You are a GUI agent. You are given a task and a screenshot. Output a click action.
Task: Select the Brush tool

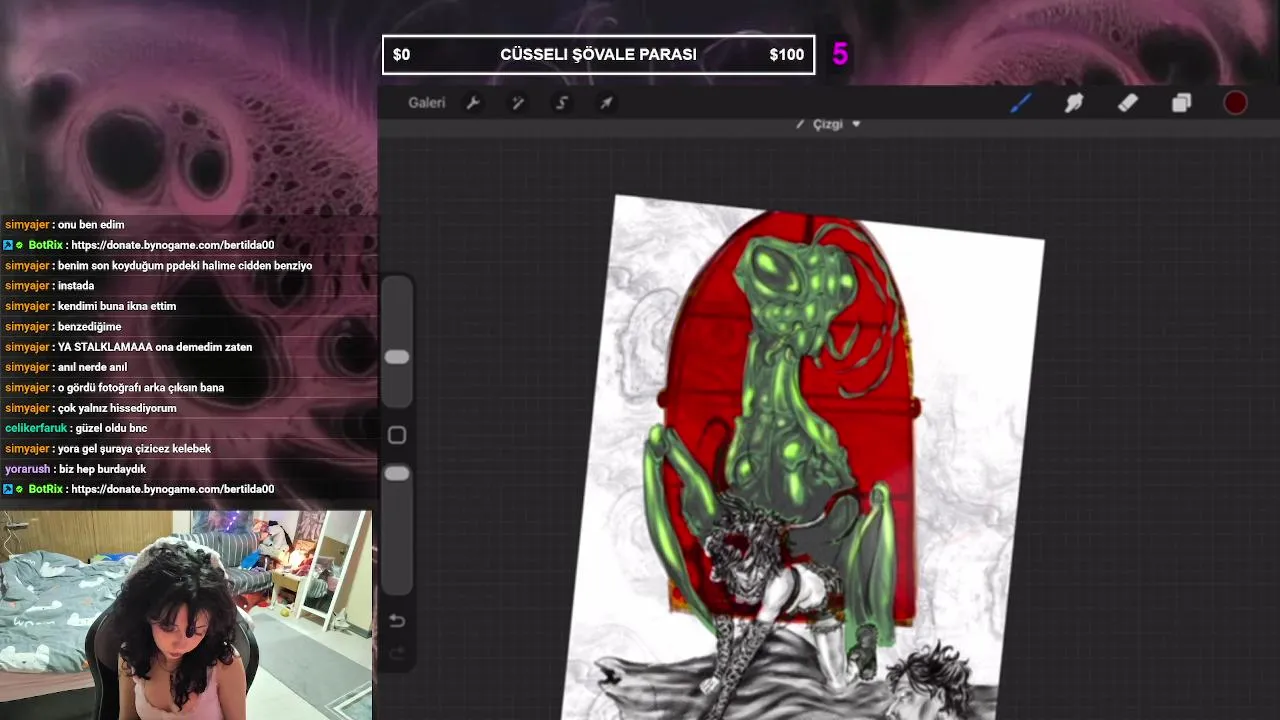pos(1020,103)
